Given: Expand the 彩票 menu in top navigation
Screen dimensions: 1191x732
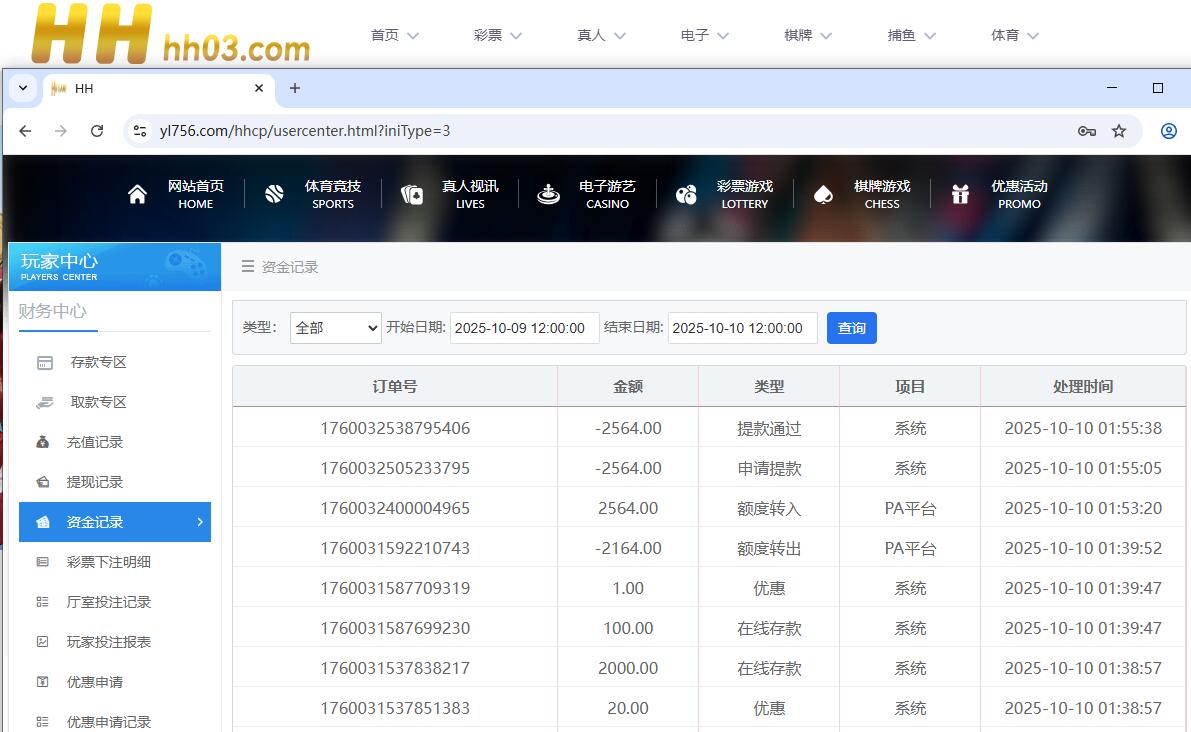Looking at the screenshot, I should [x=498, y=35].
